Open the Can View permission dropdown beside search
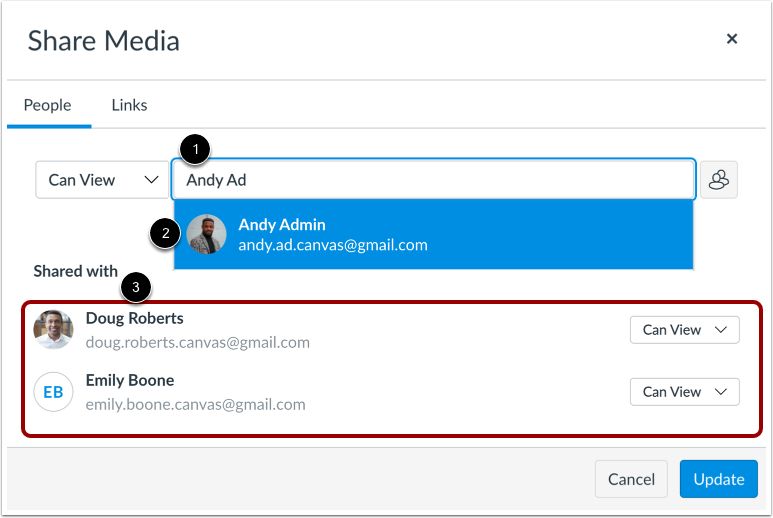The image size is (773, 518). [103, 180]
